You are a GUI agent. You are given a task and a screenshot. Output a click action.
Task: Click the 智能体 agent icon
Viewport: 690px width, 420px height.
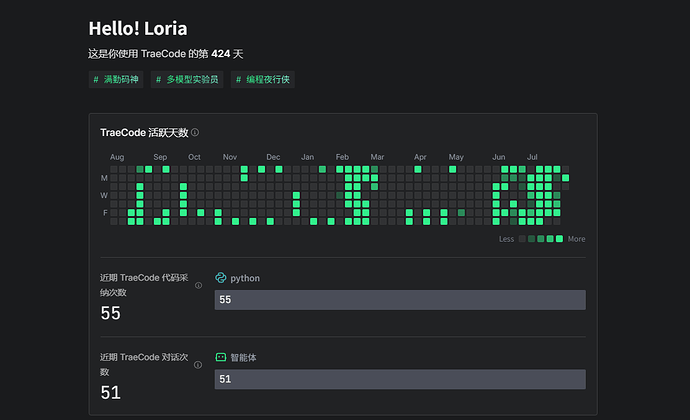[x=220, y=357]
